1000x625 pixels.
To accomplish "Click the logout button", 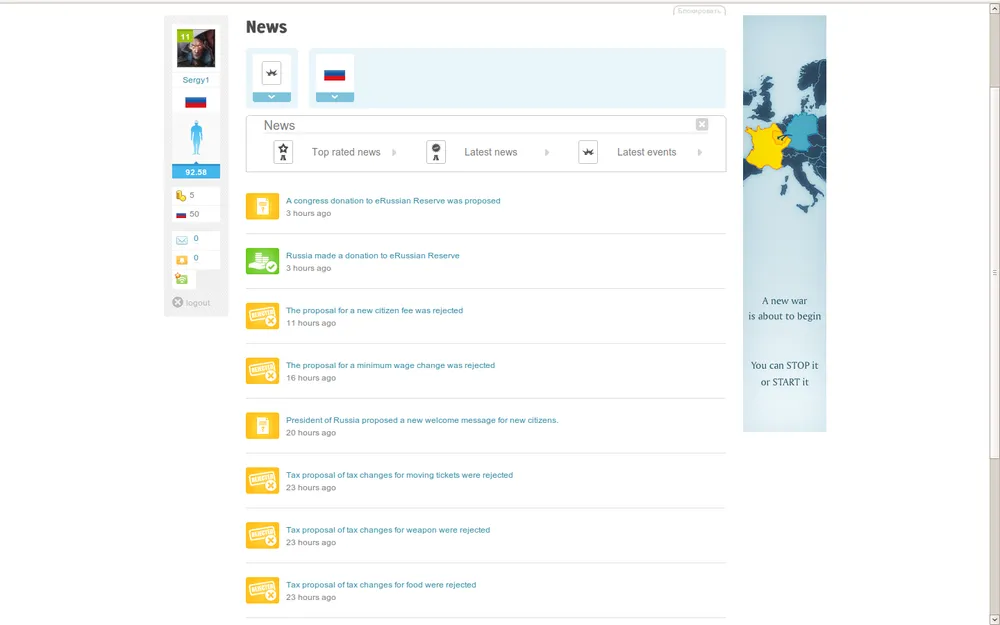I will pos(191,302).
